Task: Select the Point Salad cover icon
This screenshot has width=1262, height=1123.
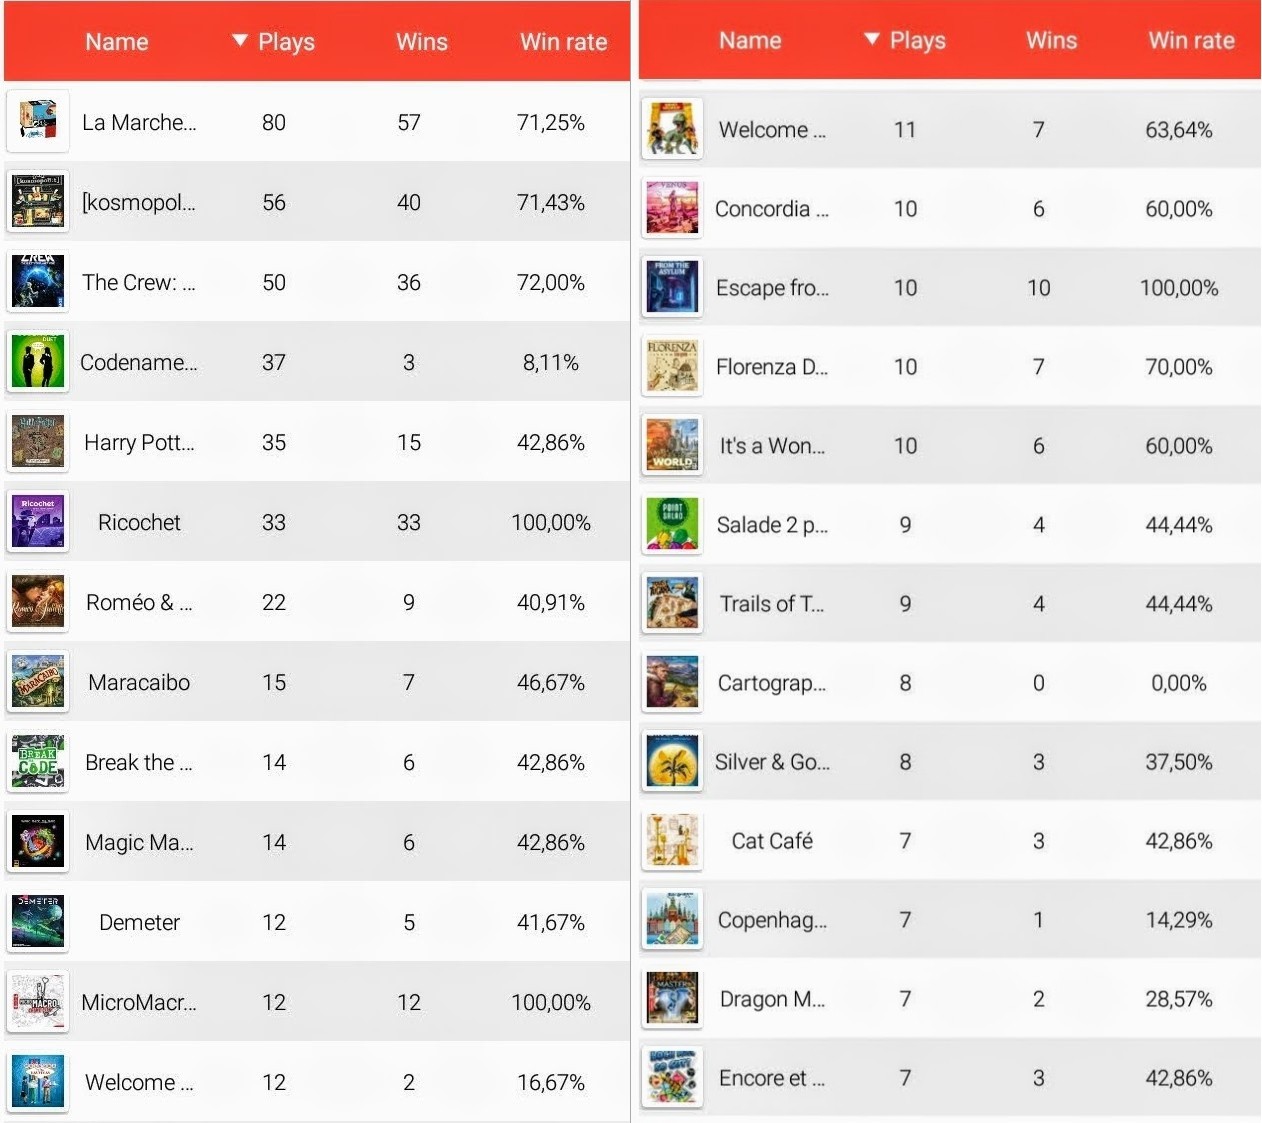Action: [x=672, y=525]
